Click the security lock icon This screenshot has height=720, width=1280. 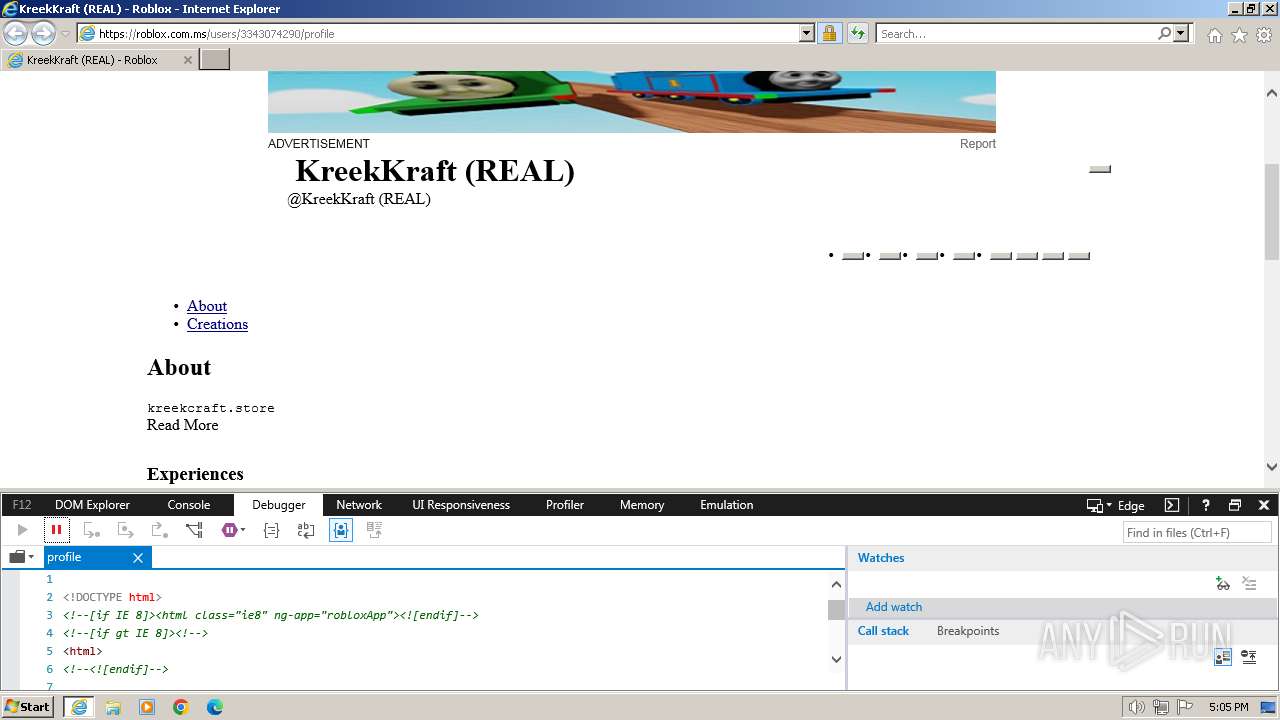(829, 33)
